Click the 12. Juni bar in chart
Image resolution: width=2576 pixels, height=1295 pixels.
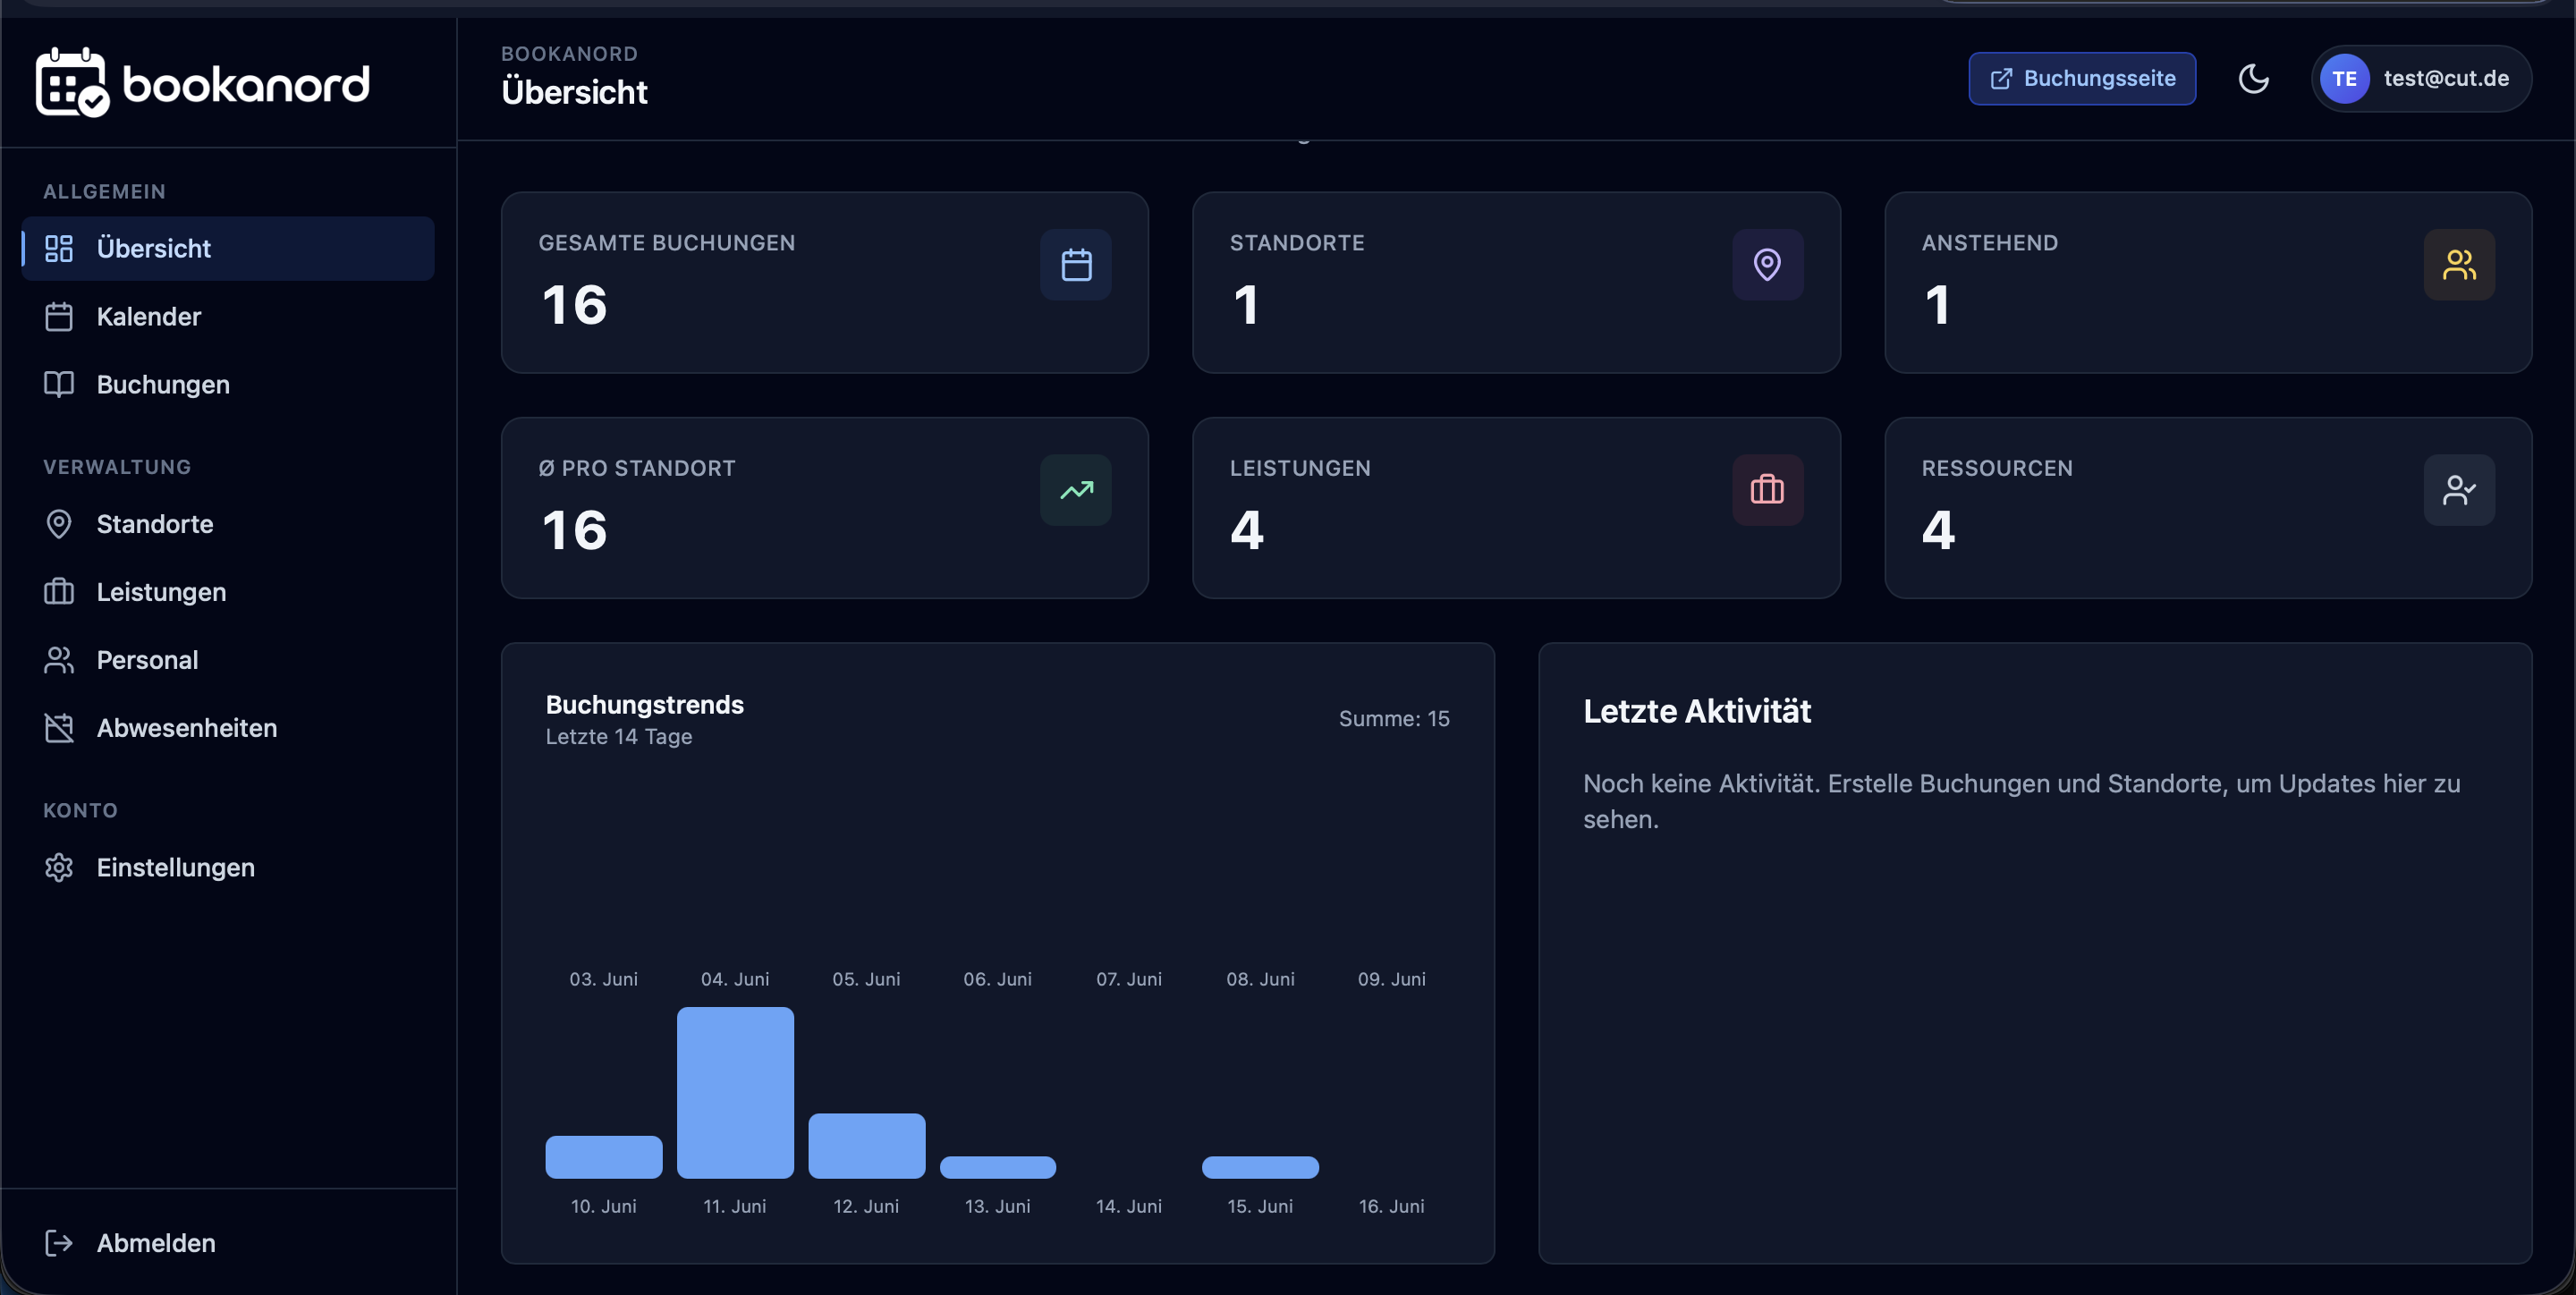866,1146
